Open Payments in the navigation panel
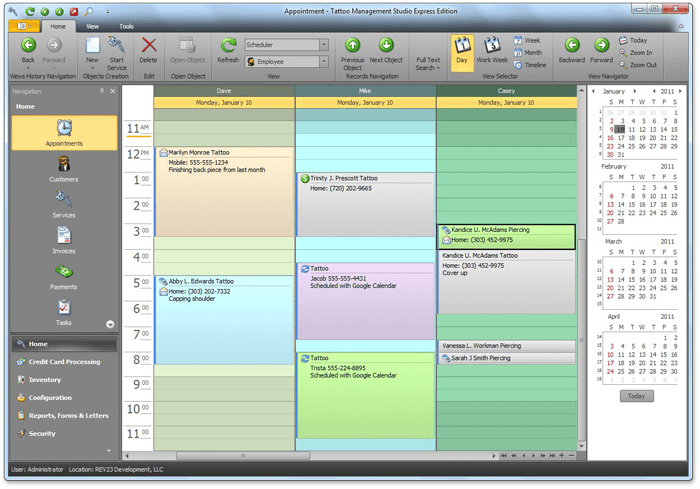Image resolution: width=700 pixels, height=489 pixels. 64,277
